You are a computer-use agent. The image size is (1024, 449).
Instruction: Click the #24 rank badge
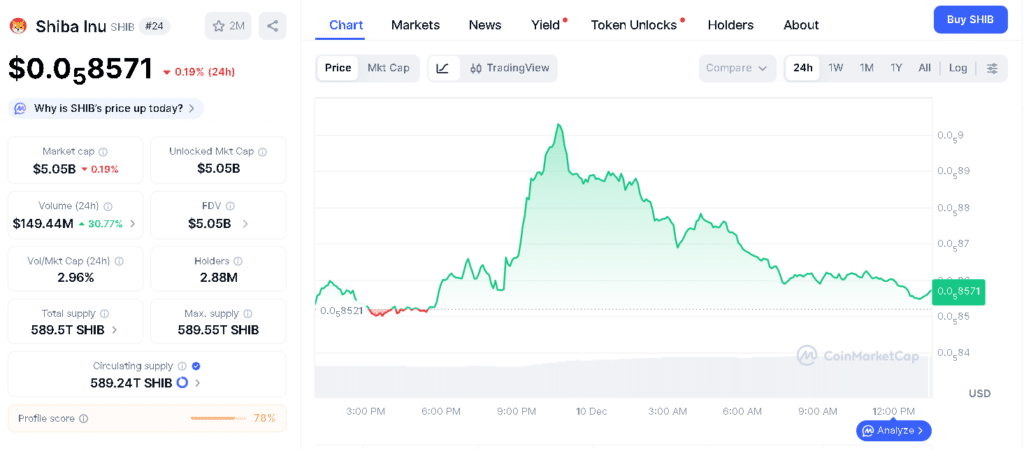pos(153,26)
